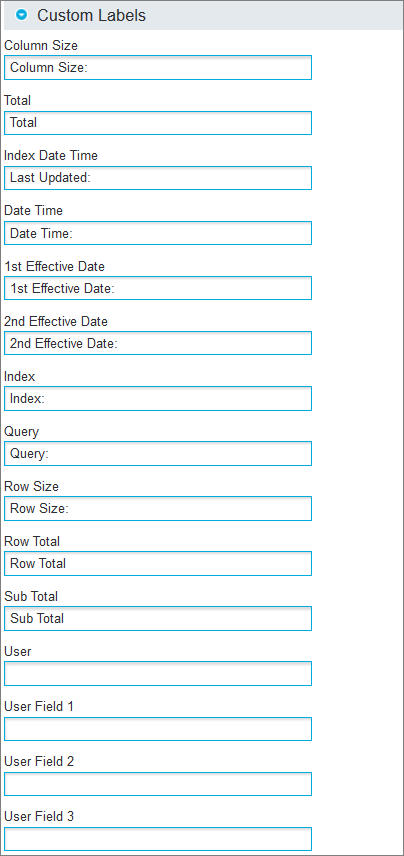This screenshot has height=856, width=404.
Task: Click the Sub Total label text box
Action: tap(158, 619)
